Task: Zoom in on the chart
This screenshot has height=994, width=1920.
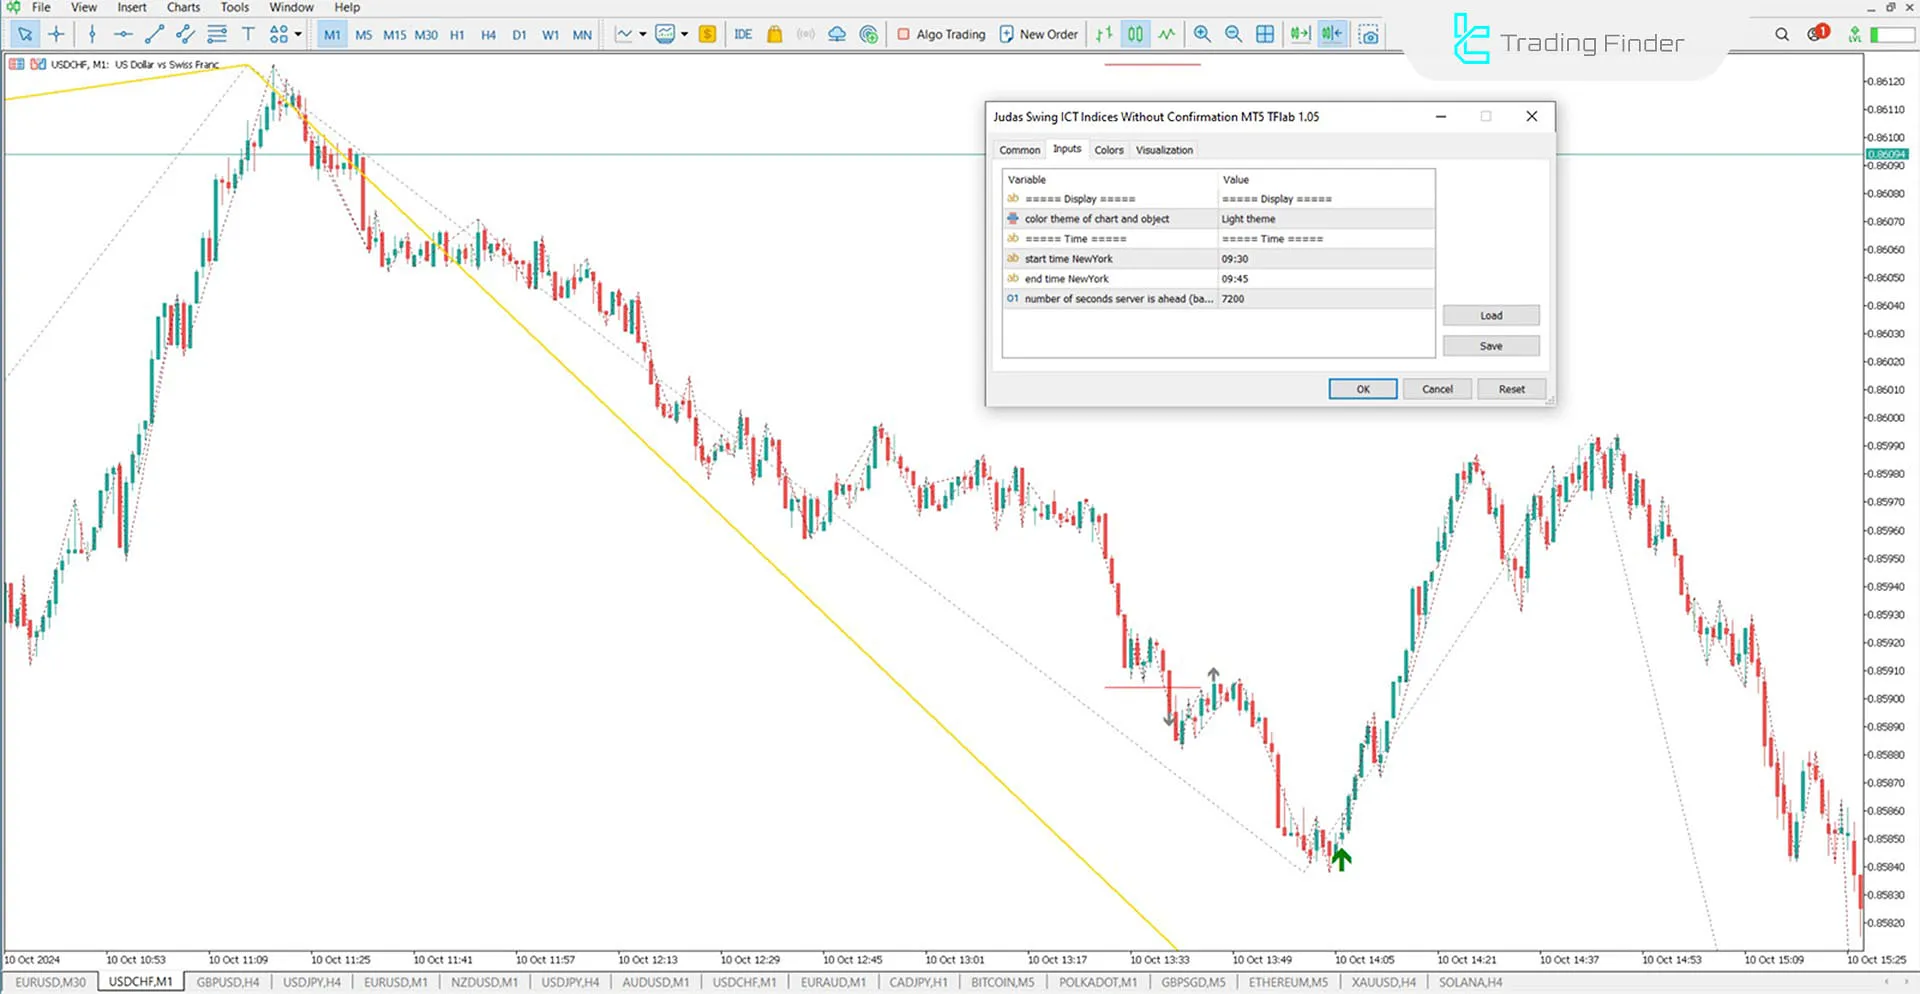Action: 1202,33
